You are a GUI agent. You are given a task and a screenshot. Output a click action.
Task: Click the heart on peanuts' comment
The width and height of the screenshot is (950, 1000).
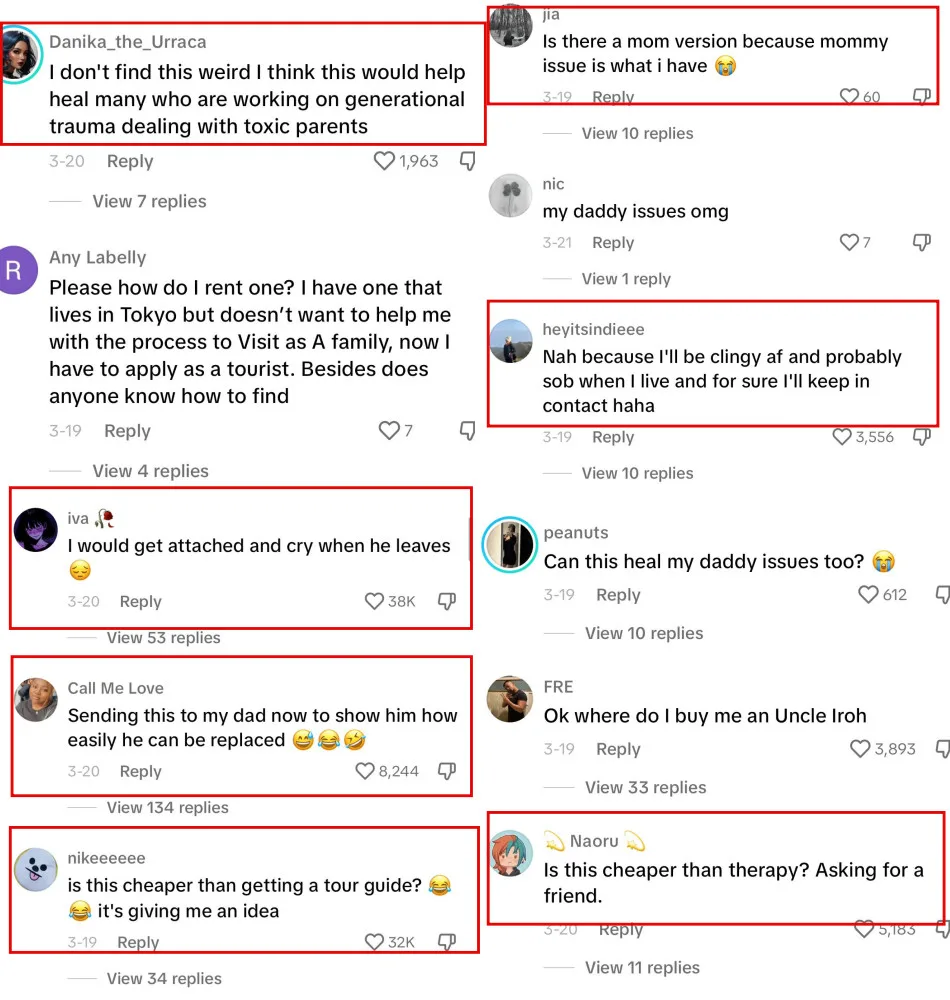click(868, 594)
